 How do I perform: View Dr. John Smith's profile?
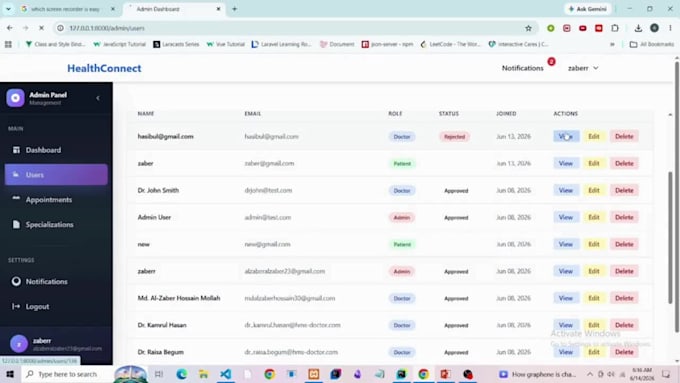566,190
